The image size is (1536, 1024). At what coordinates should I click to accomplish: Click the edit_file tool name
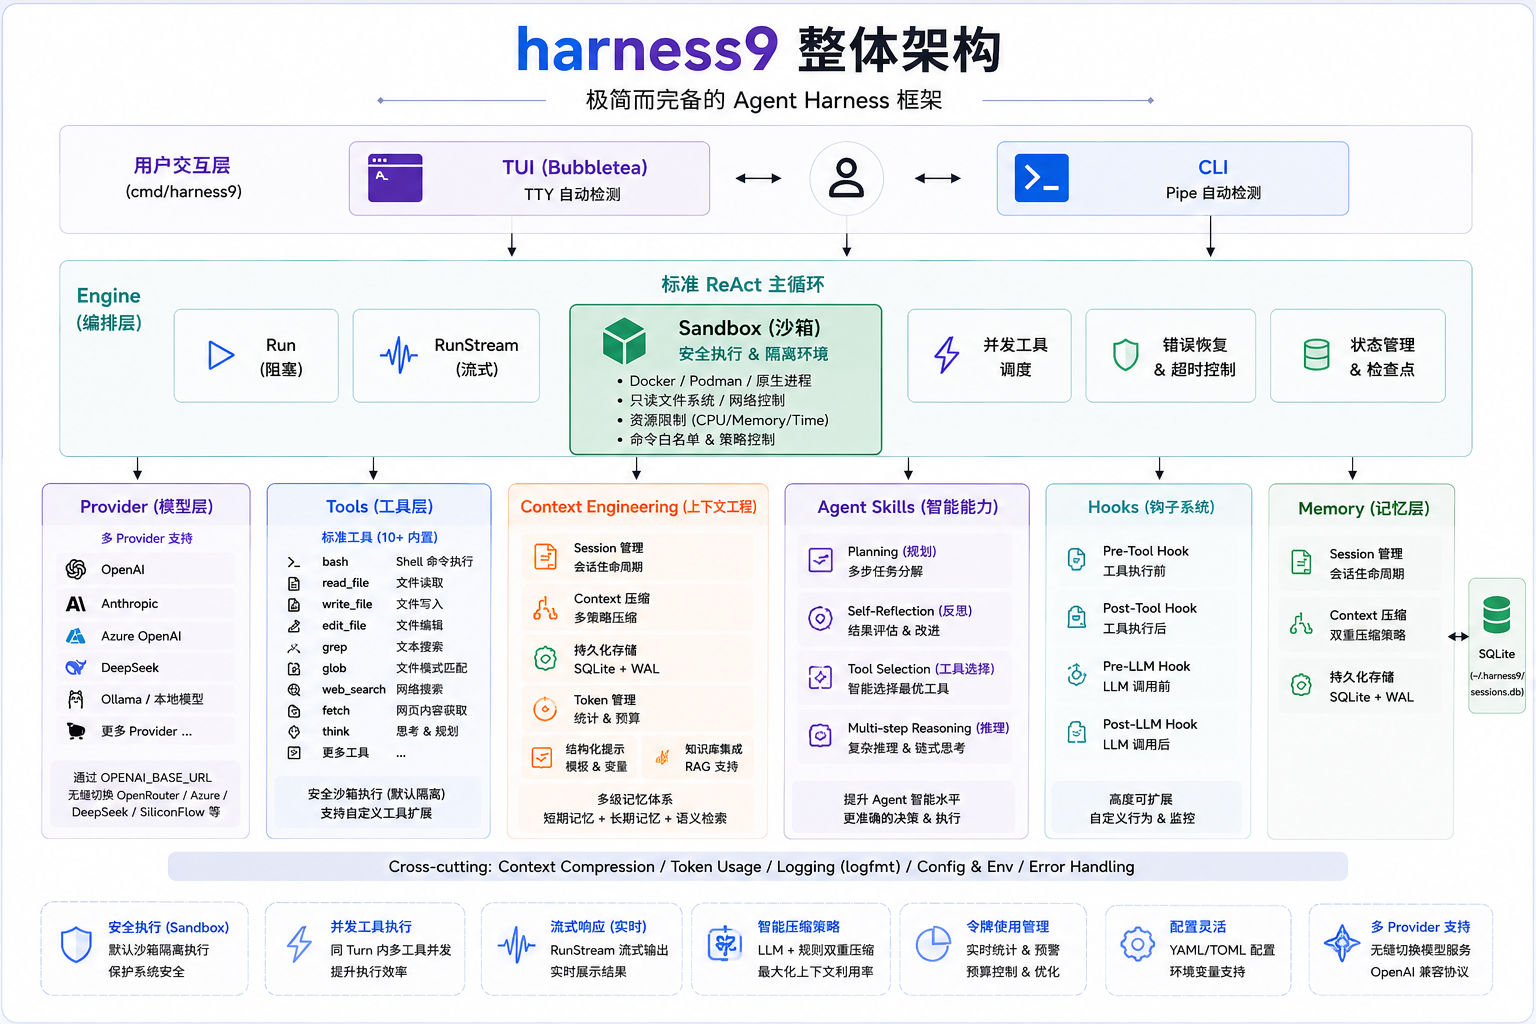(344, 626)
